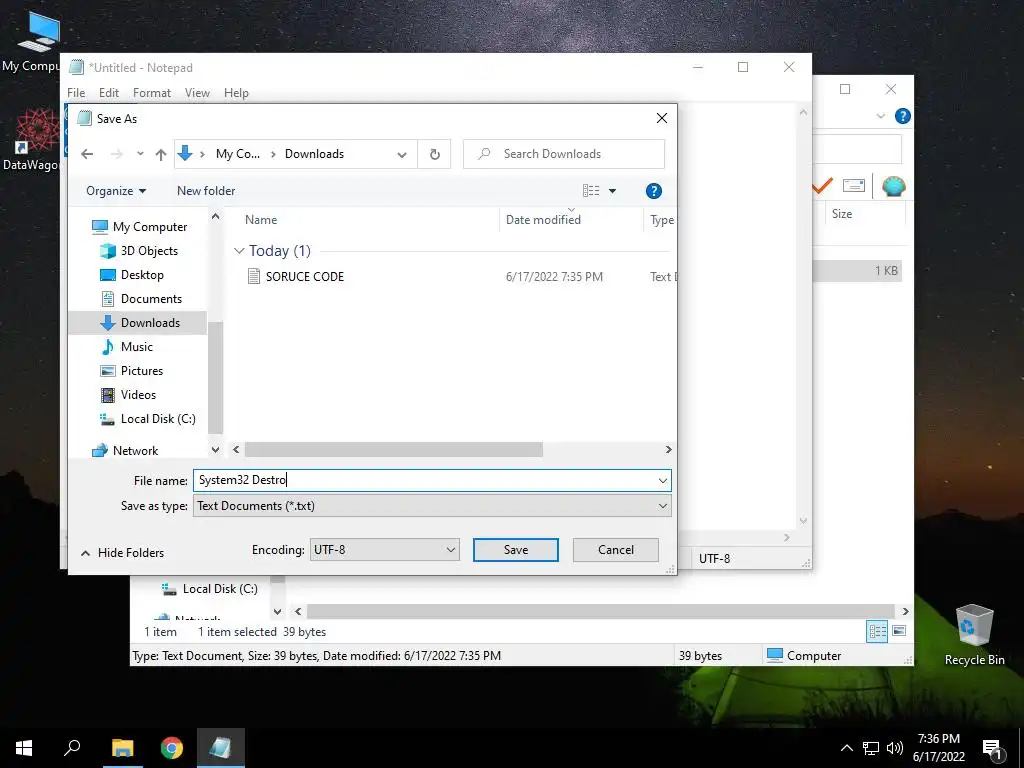
Task: Open Notepad Format menu
Action: point(152,93)
